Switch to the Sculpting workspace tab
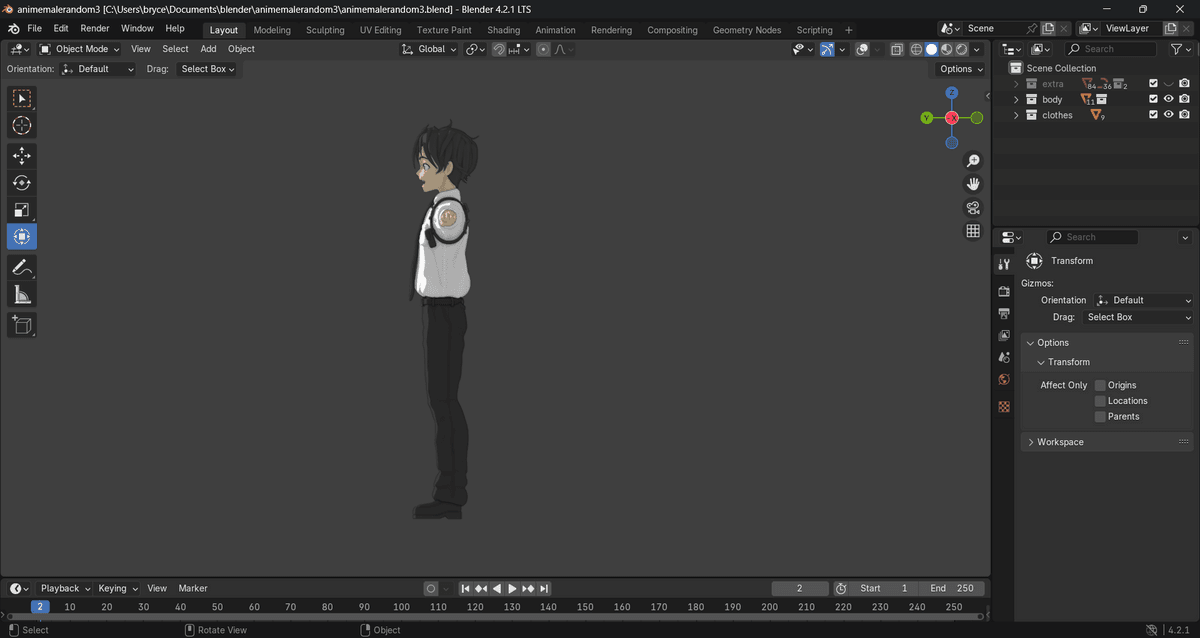1200x638 pixels. tap(325, 30)
